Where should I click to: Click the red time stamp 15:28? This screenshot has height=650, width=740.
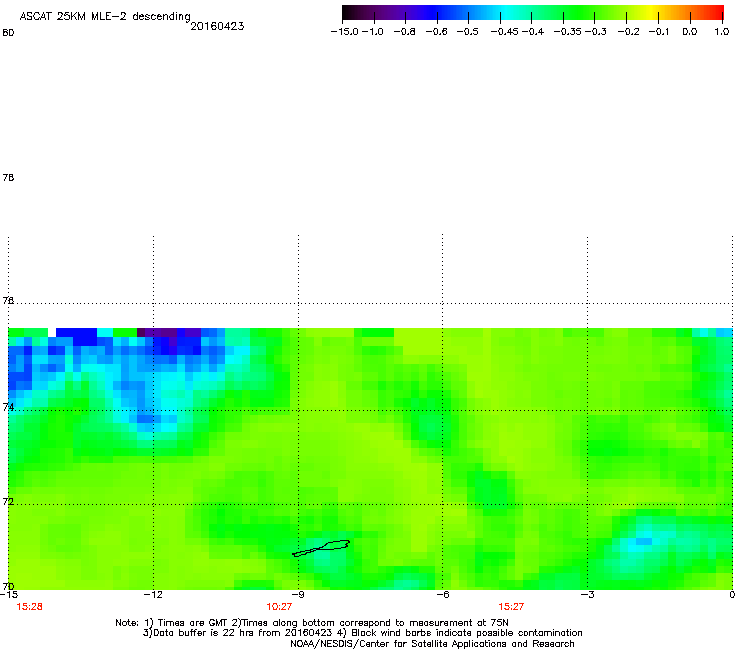[29, 607]
